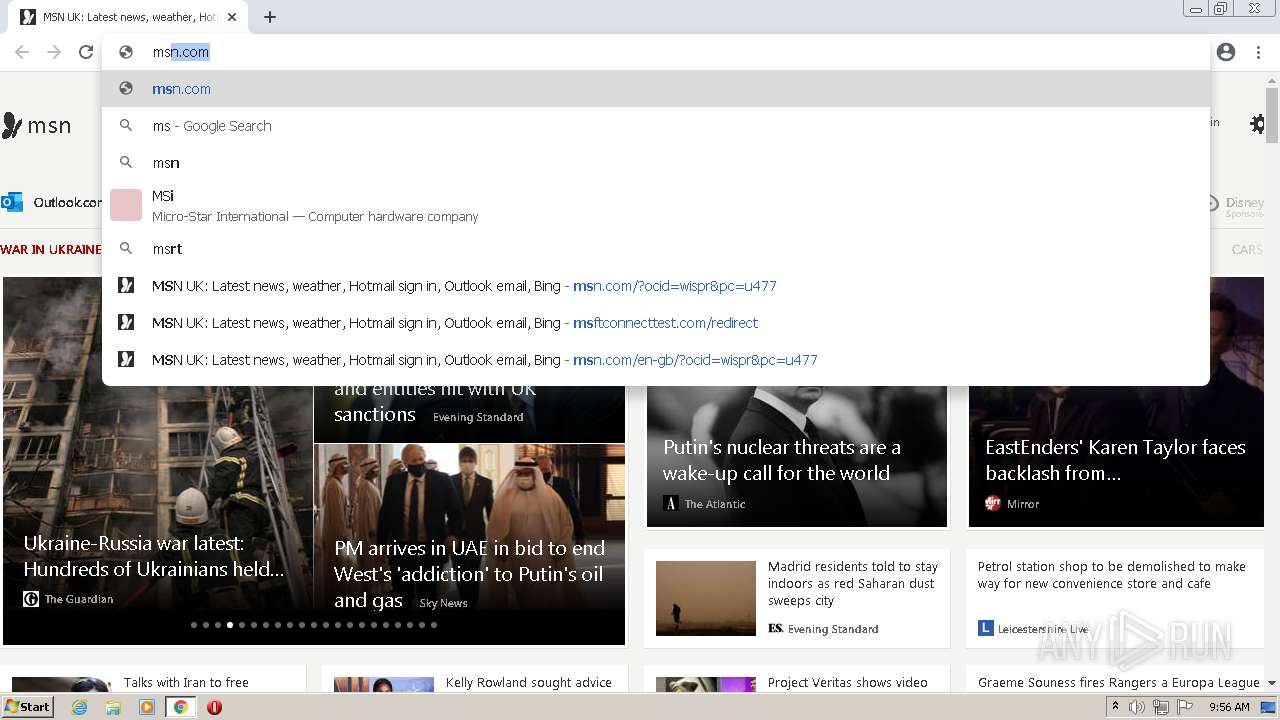Open Windows Explorer folder taskbar icon

pyautogui.click(x=113, y=707)
